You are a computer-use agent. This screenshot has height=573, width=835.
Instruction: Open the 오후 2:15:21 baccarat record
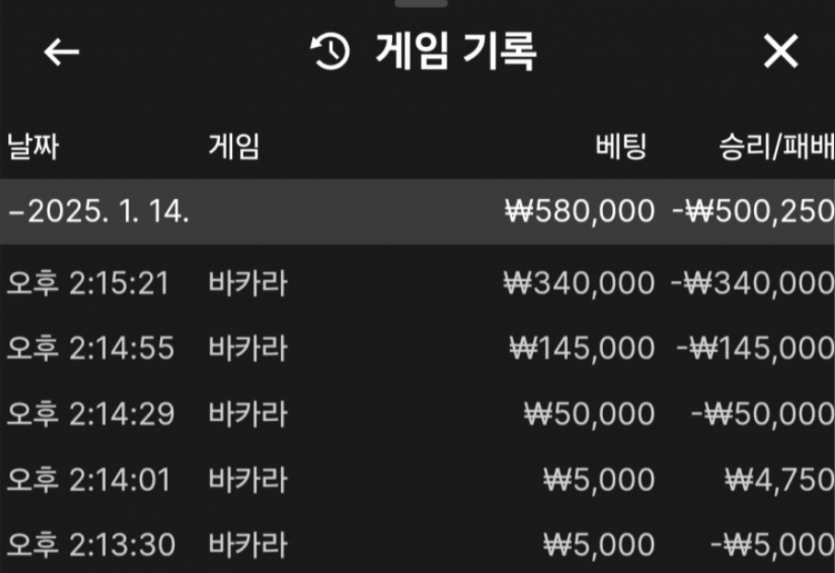(418, 283)
